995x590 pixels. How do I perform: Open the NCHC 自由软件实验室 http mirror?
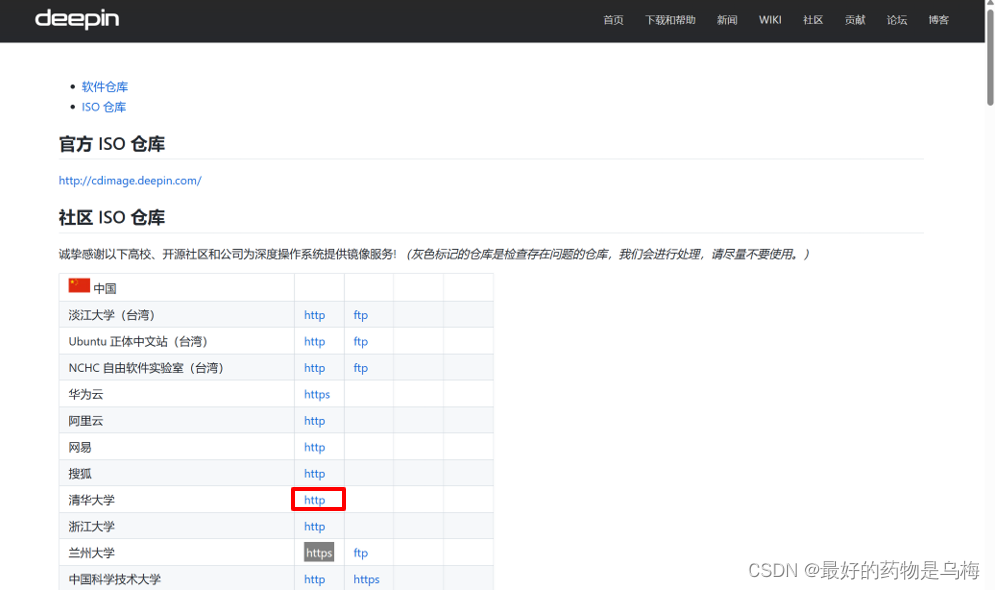tap(315, 367)
